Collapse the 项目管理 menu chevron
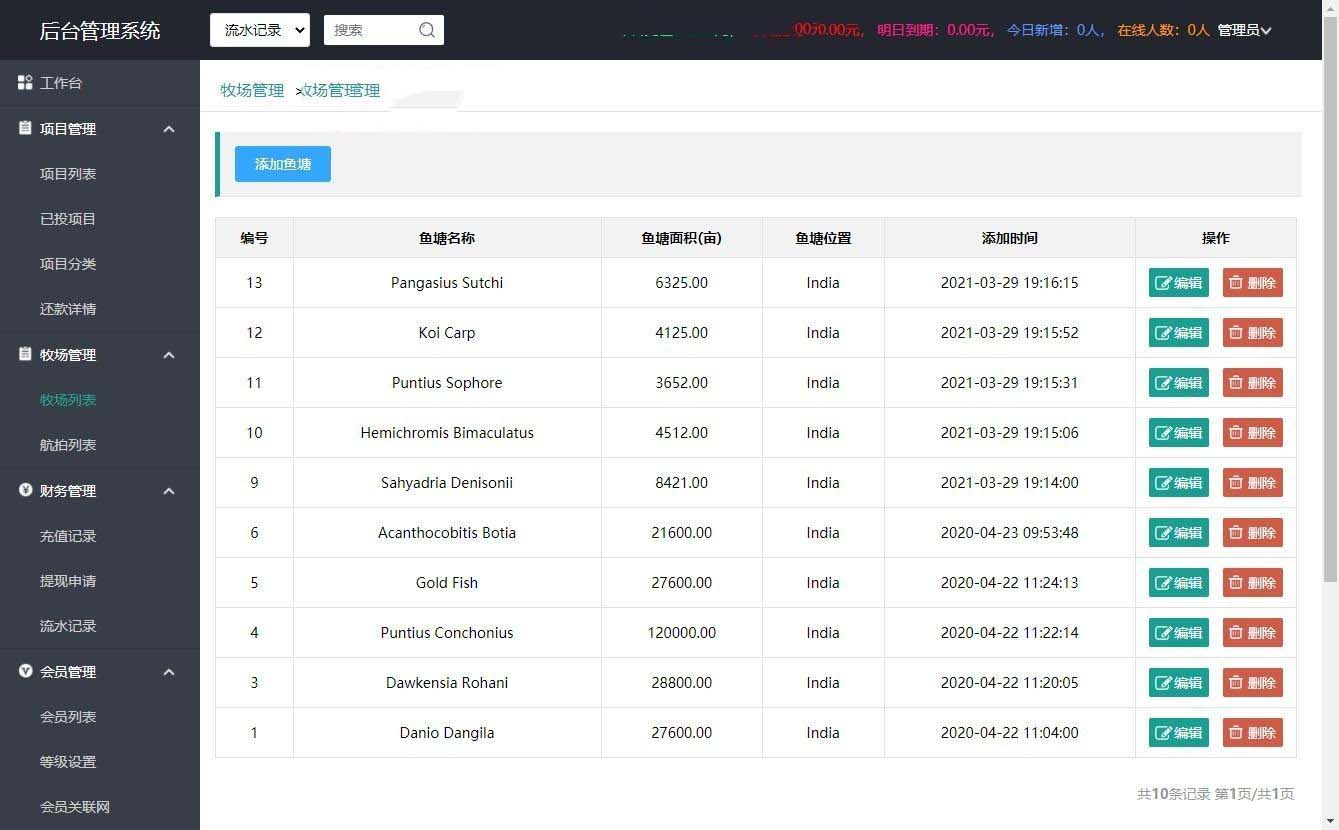The width and height of the screenshot is (1339, 830). pyautogui.click(x=169, y=129)
